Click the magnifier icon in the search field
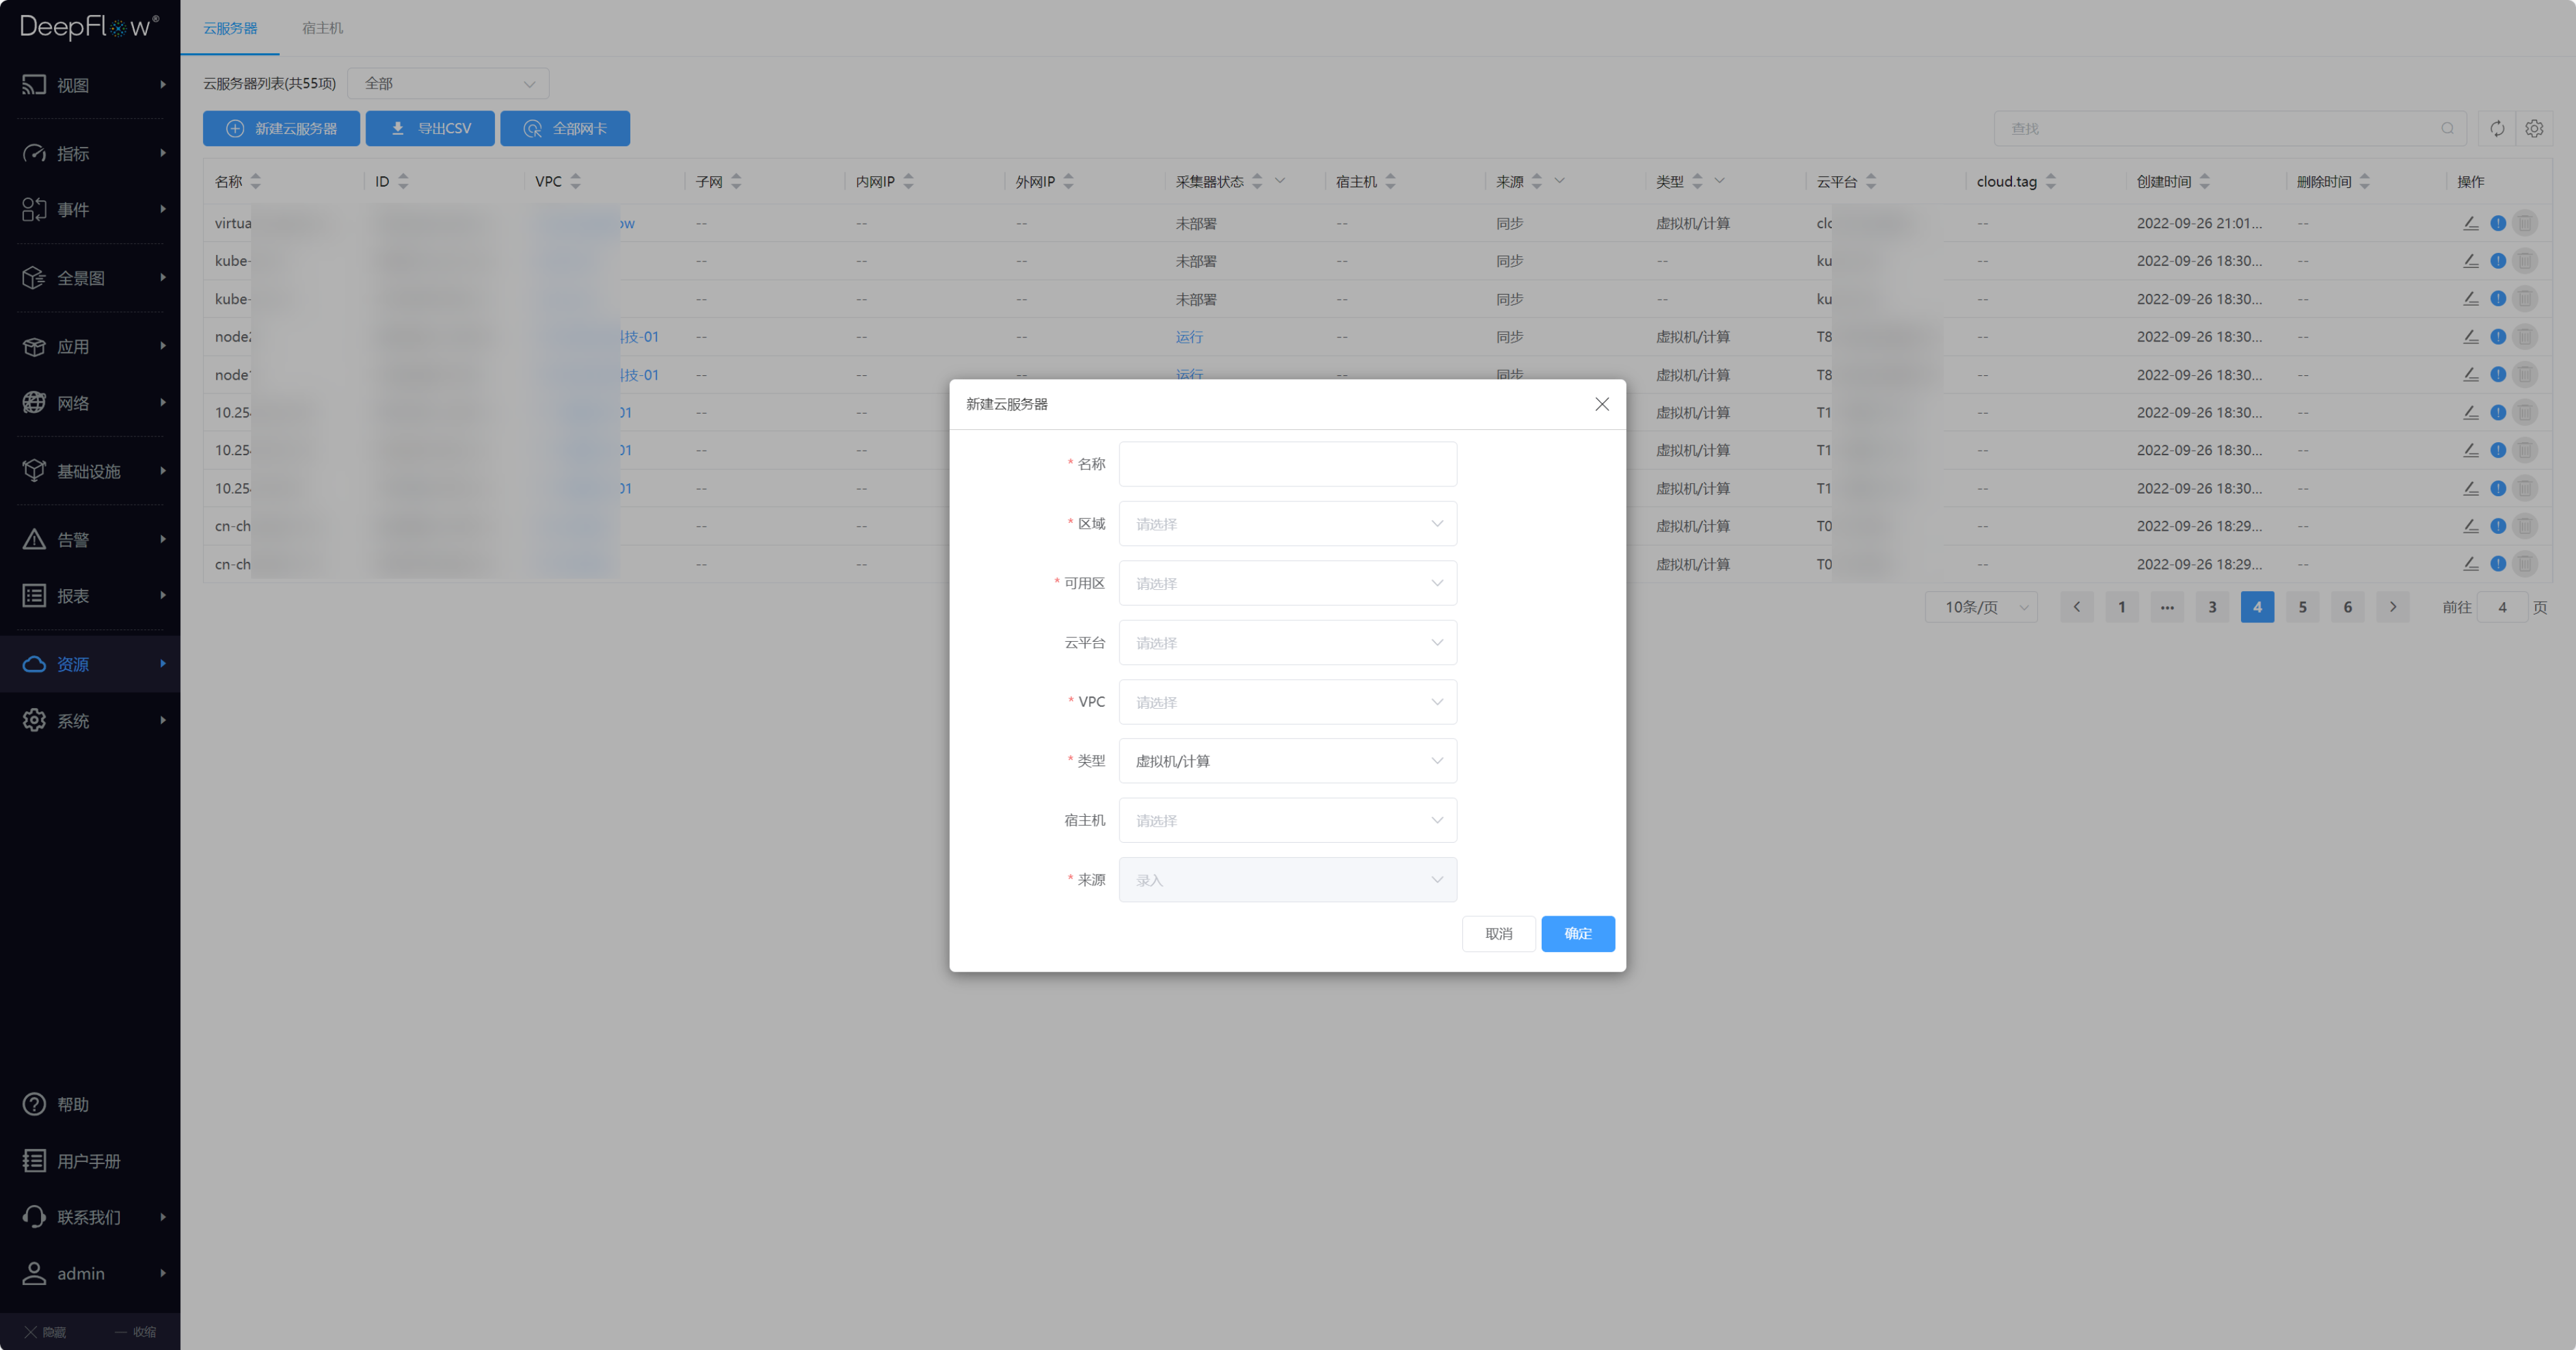 (x=2447, y=128)
